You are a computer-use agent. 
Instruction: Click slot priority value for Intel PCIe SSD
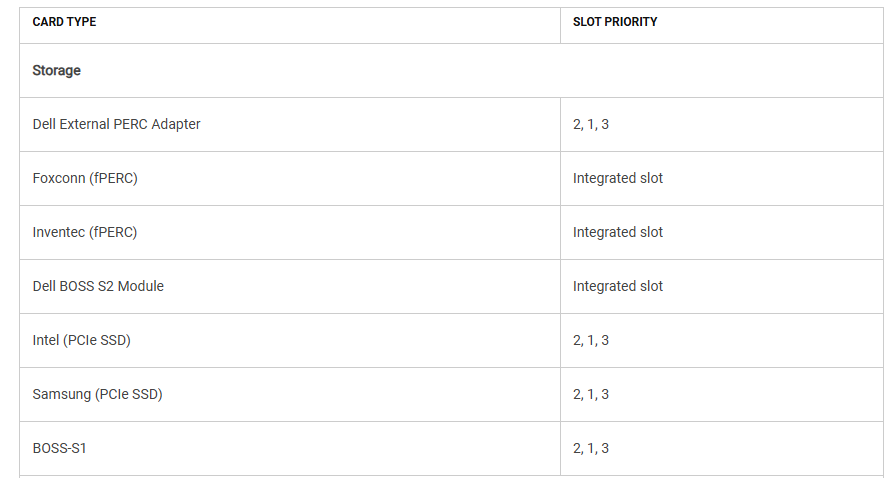coord(591,341)
